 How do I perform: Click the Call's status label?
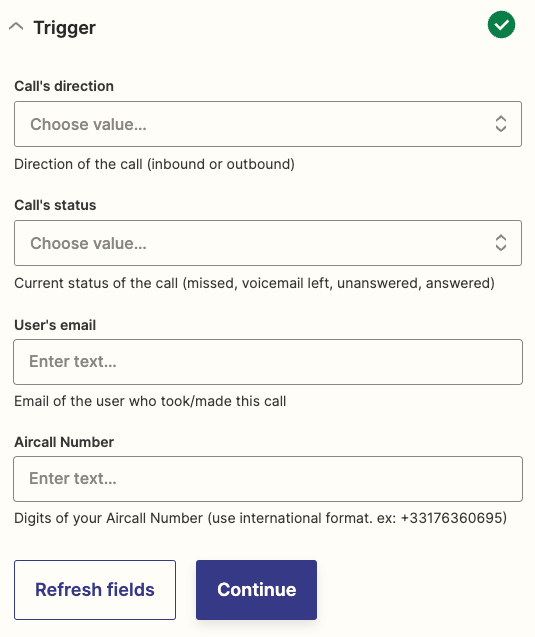[x=55, y=205]
